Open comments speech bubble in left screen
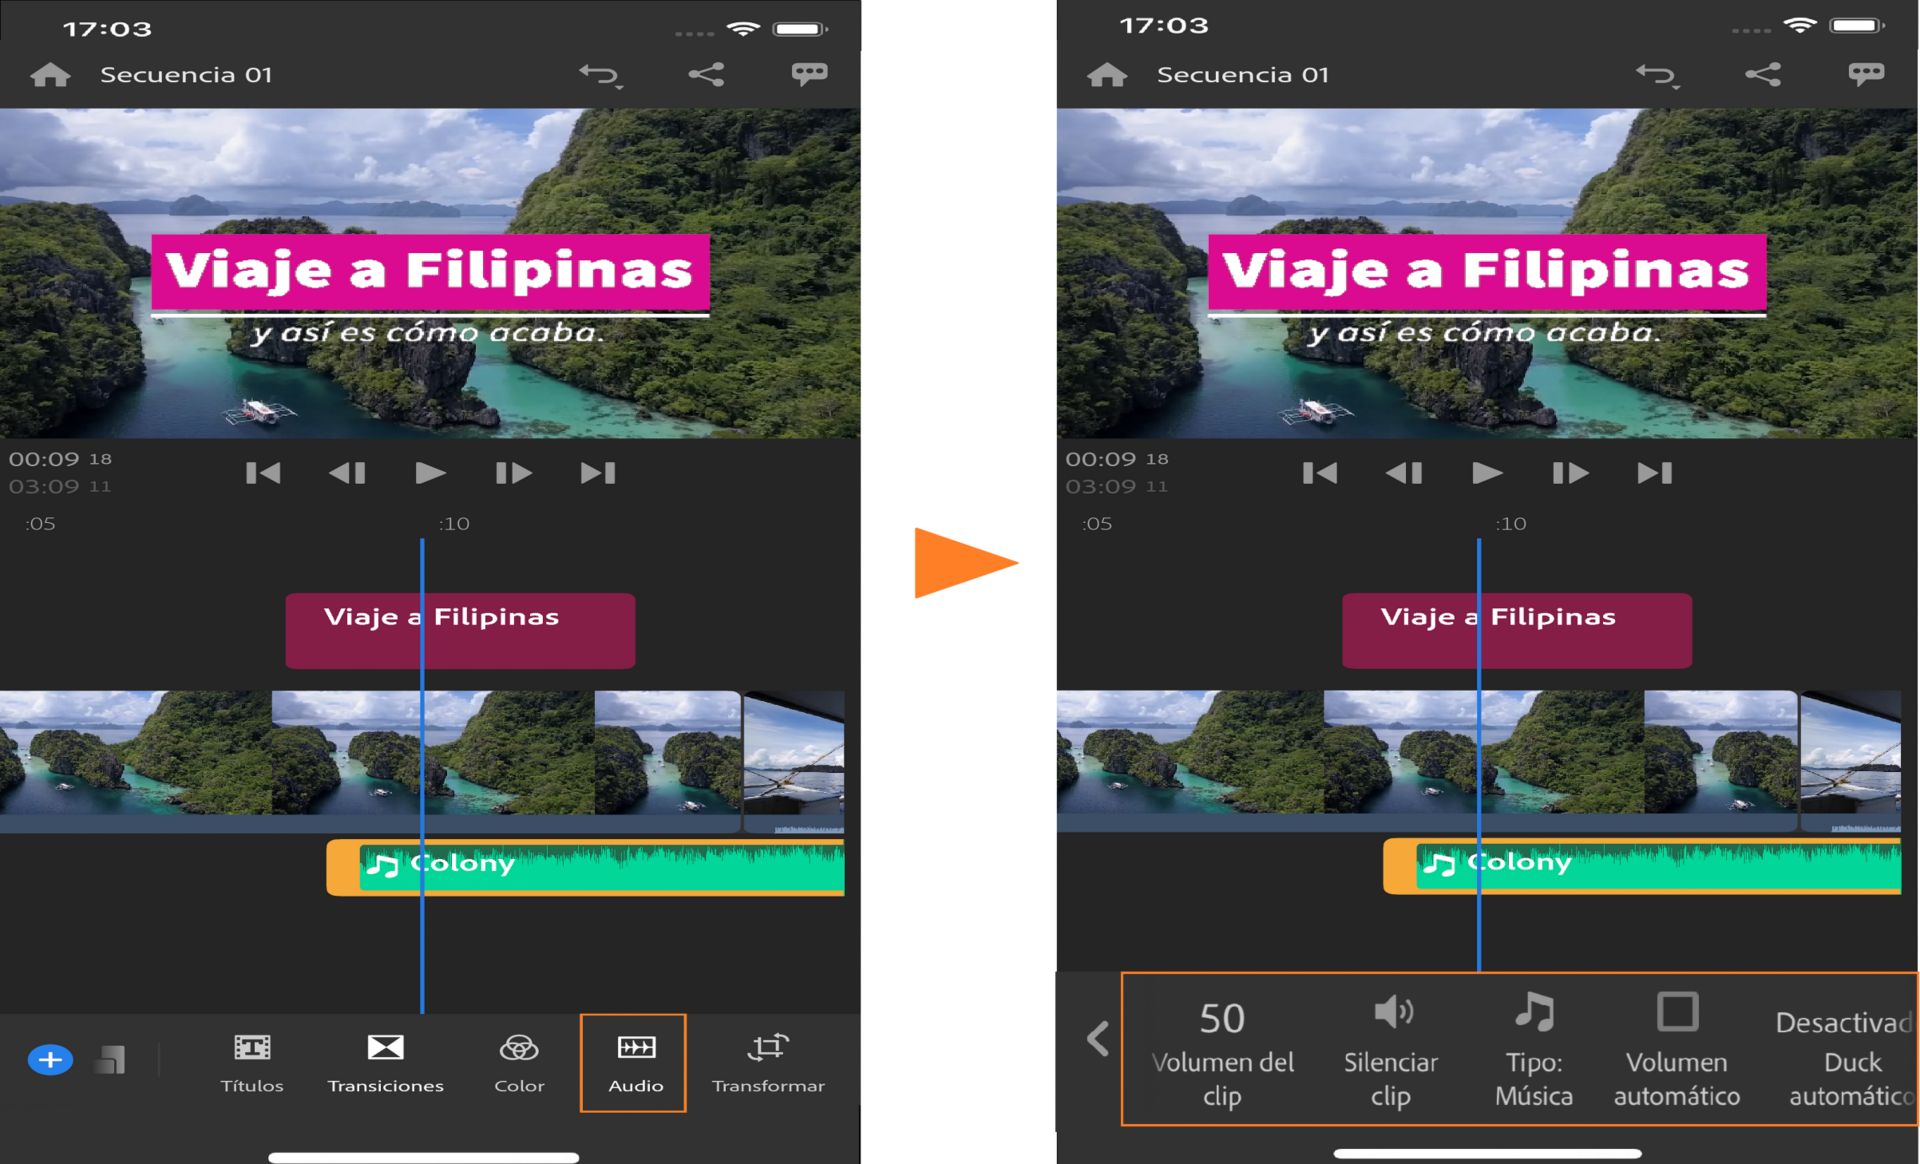 (x=809, y=74)
